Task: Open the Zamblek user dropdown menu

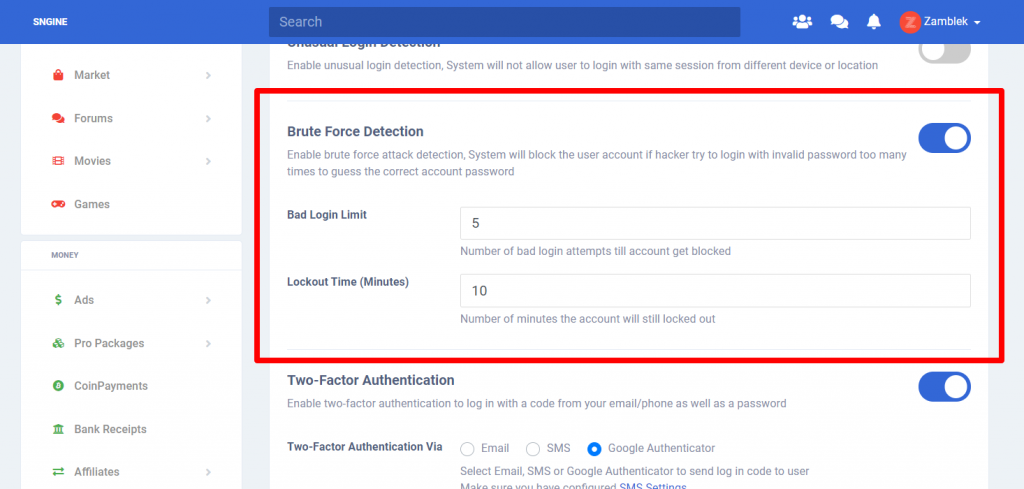Action: tap(940, 22)
